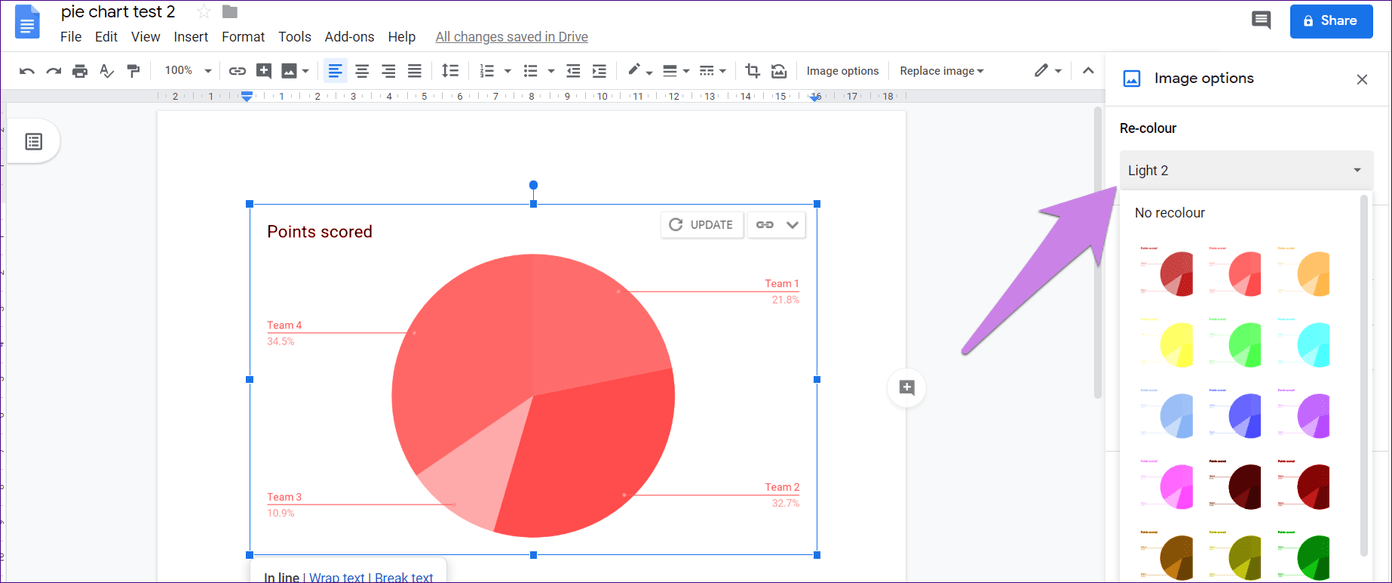
Task: Star the document pie chart test 2
Action: point(204,12)
